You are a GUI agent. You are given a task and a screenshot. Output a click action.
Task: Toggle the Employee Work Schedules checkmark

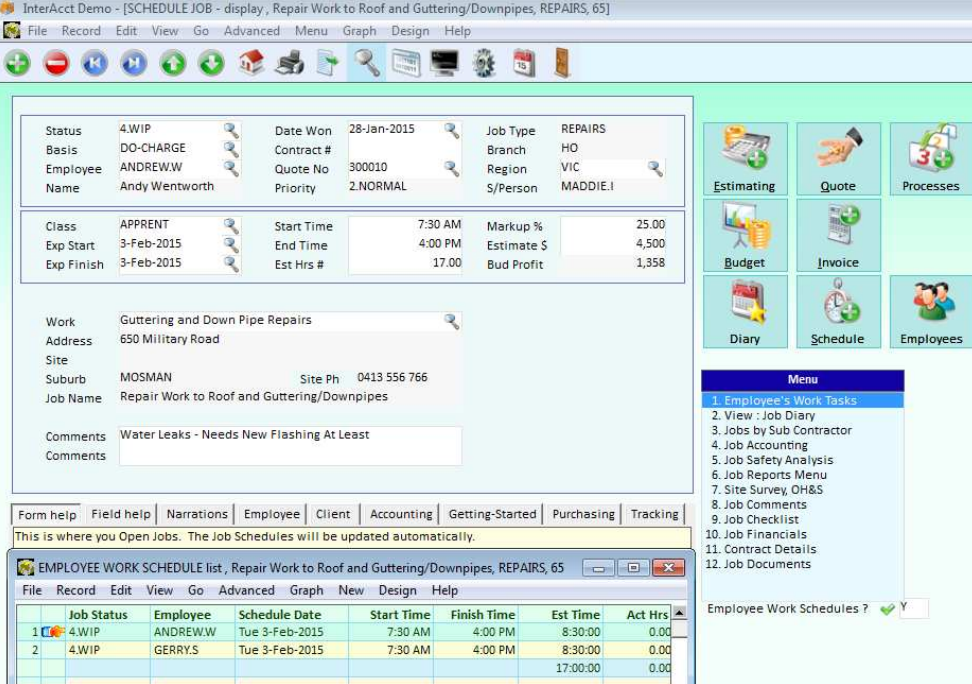point(887,609)
